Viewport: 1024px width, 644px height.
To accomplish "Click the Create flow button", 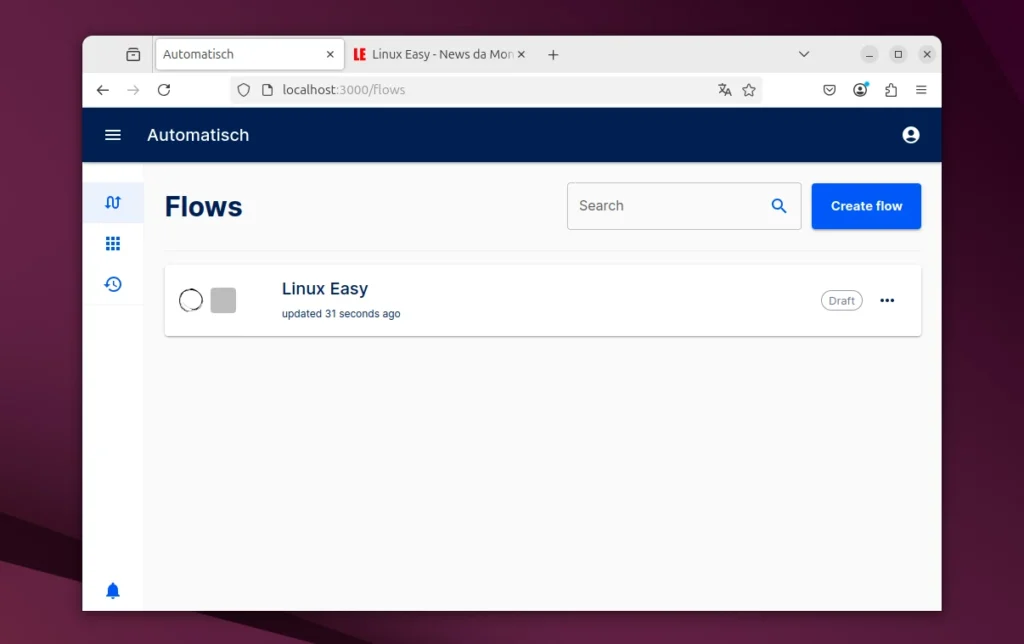I will point(866,206).
